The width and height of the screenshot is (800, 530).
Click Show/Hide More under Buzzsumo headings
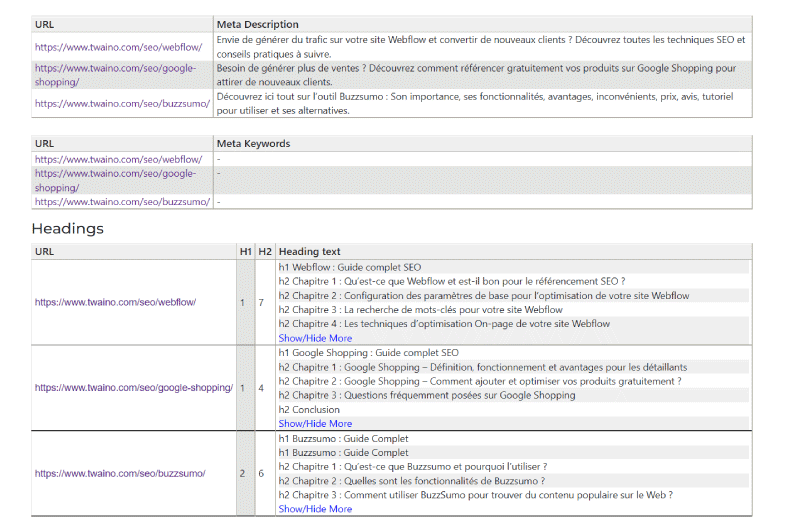click(x=315, y=509)
